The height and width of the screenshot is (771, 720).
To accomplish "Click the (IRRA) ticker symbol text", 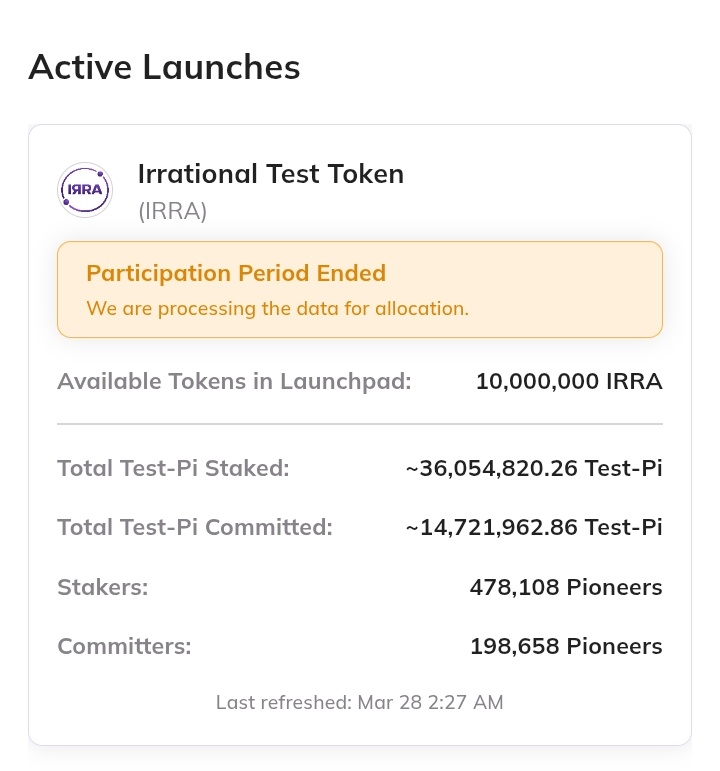I will tap(172, 212).
